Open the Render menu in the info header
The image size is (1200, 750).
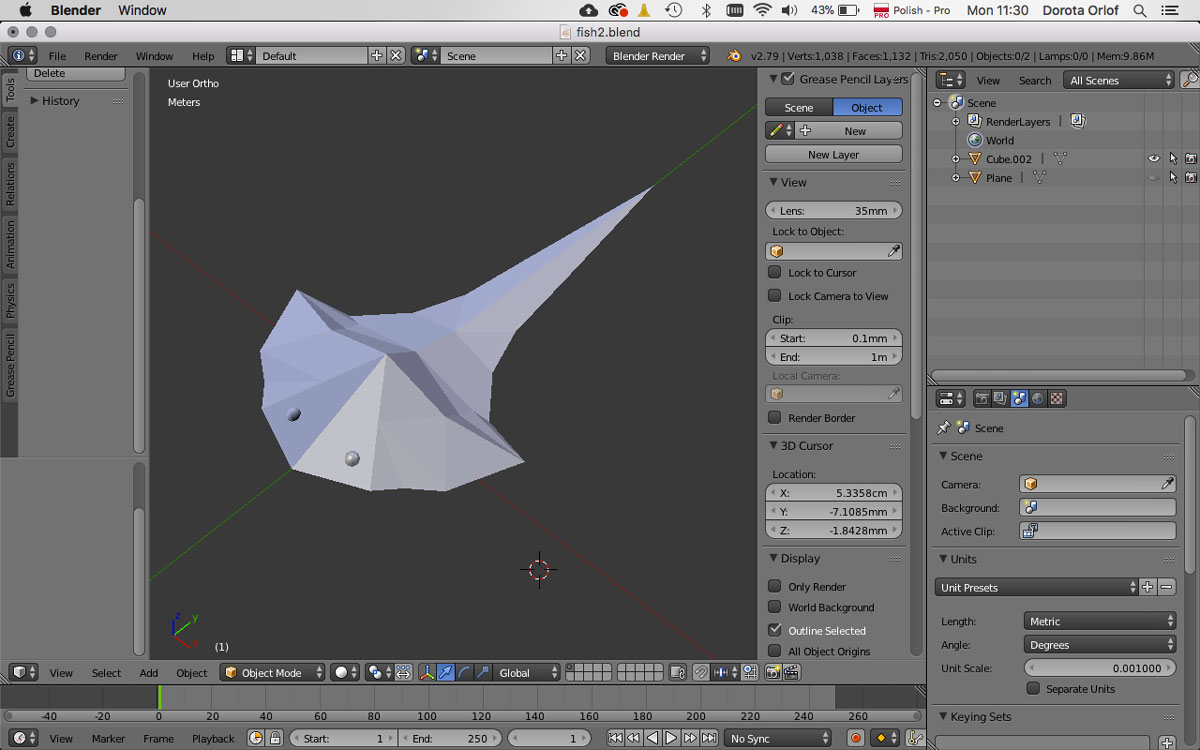click(100, 56)
